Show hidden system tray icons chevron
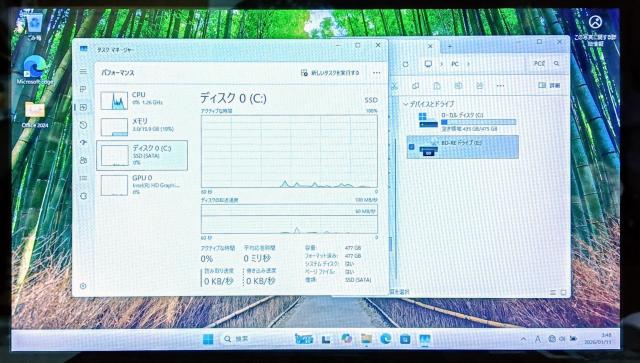This screenshot has width=640, height=363. [x=523, y=339]
